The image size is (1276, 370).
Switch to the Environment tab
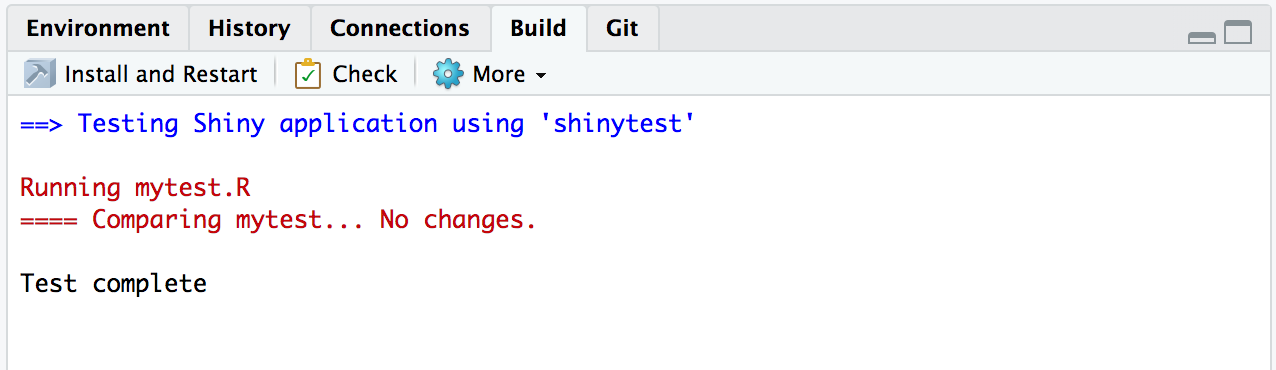point(98,28)
